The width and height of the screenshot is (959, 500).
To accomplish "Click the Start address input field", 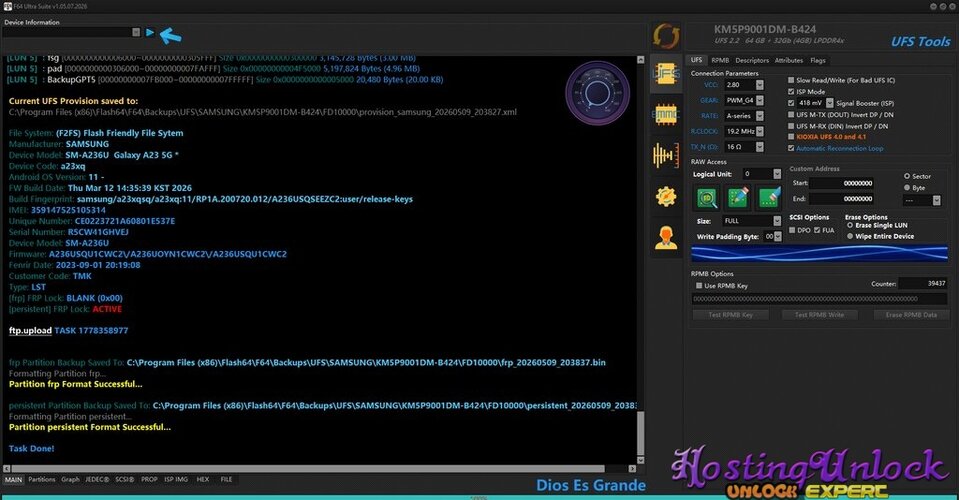I will 843,183.
